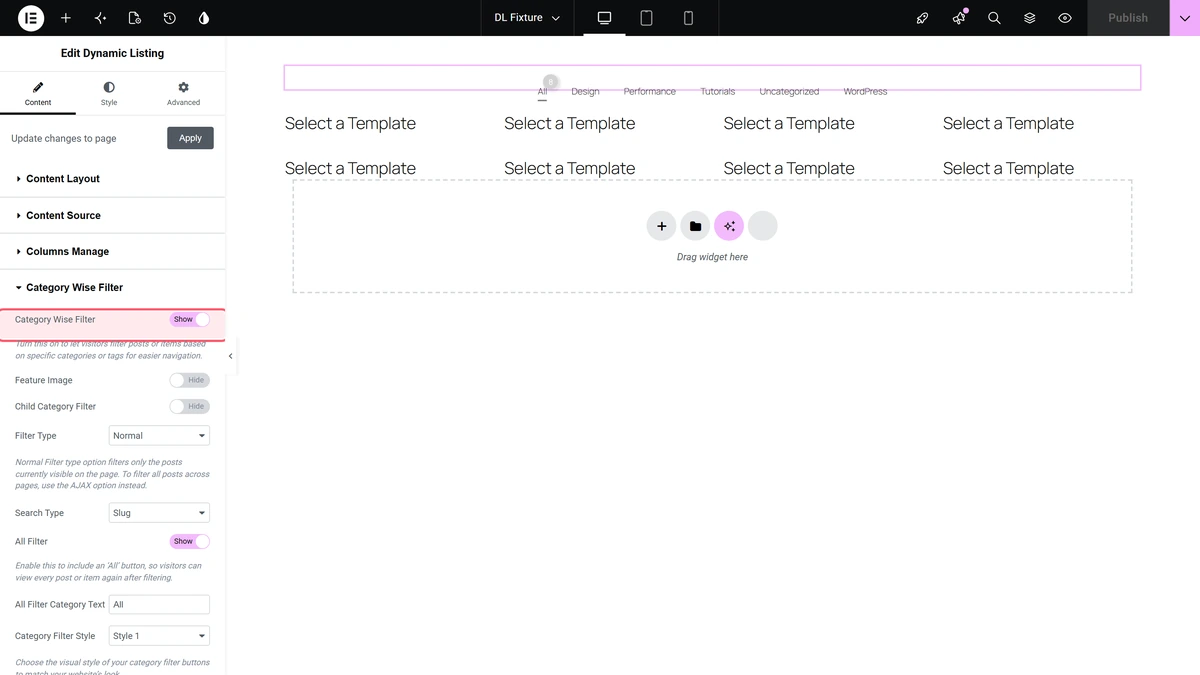Click the droplet theme style icon
Viewport: 1200px width, 675px height.
pyautogui.click(x=204, y=18)
